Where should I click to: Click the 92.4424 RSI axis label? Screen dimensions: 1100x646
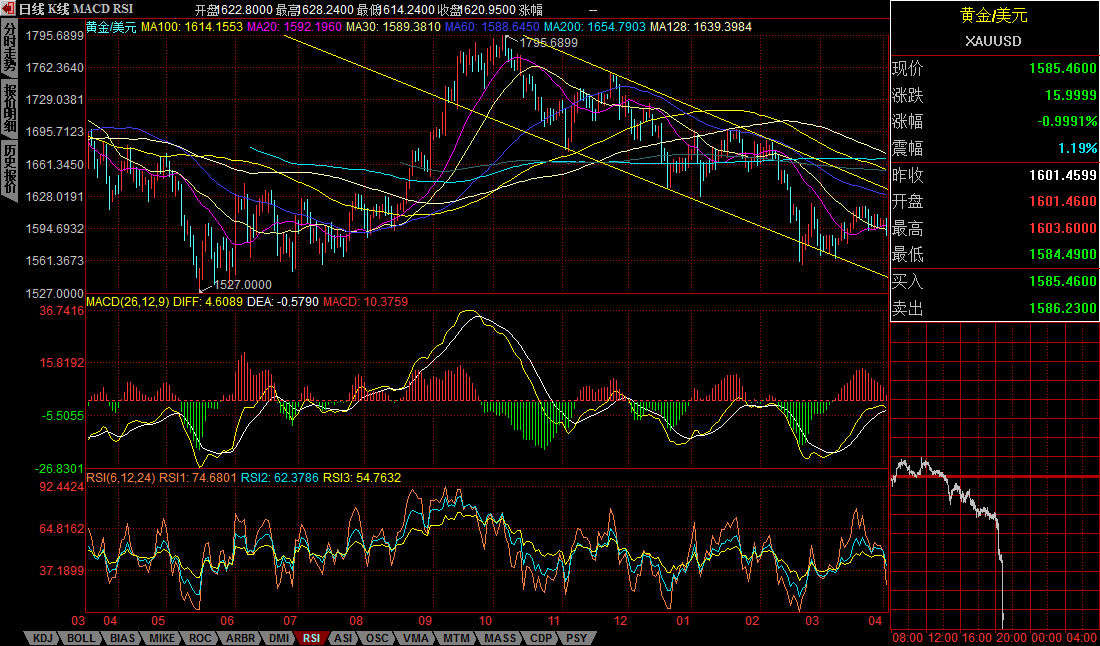(x=60, y=486)
